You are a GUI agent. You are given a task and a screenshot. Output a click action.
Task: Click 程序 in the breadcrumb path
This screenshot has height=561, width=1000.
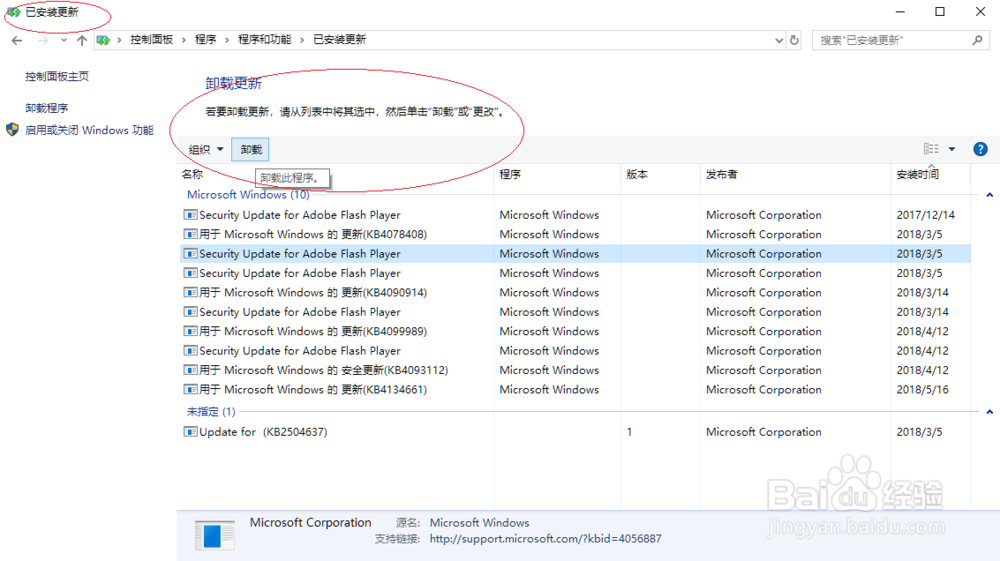click(205, 40)
